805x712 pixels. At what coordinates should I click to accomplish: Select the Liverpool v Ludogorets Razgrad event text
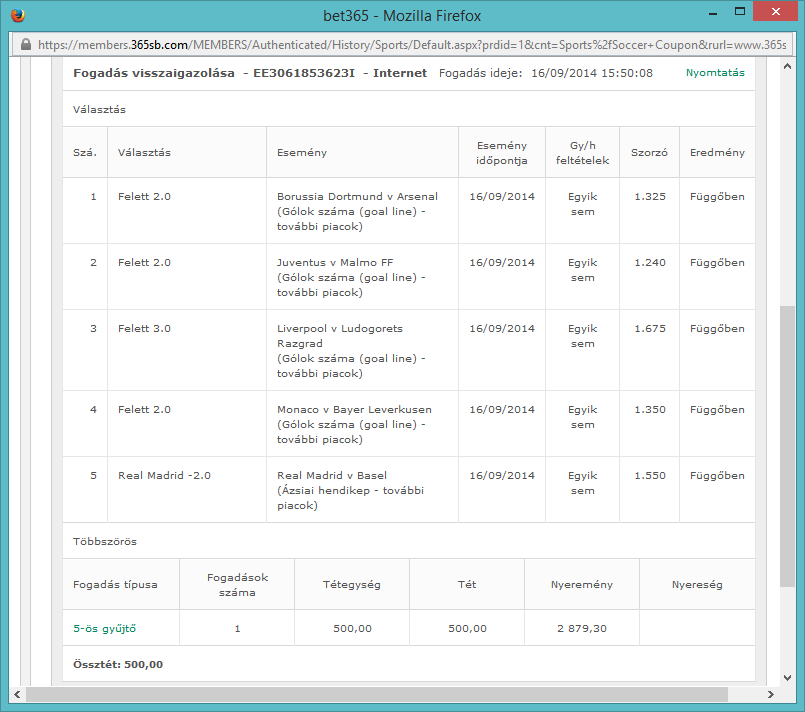(340, 336)
